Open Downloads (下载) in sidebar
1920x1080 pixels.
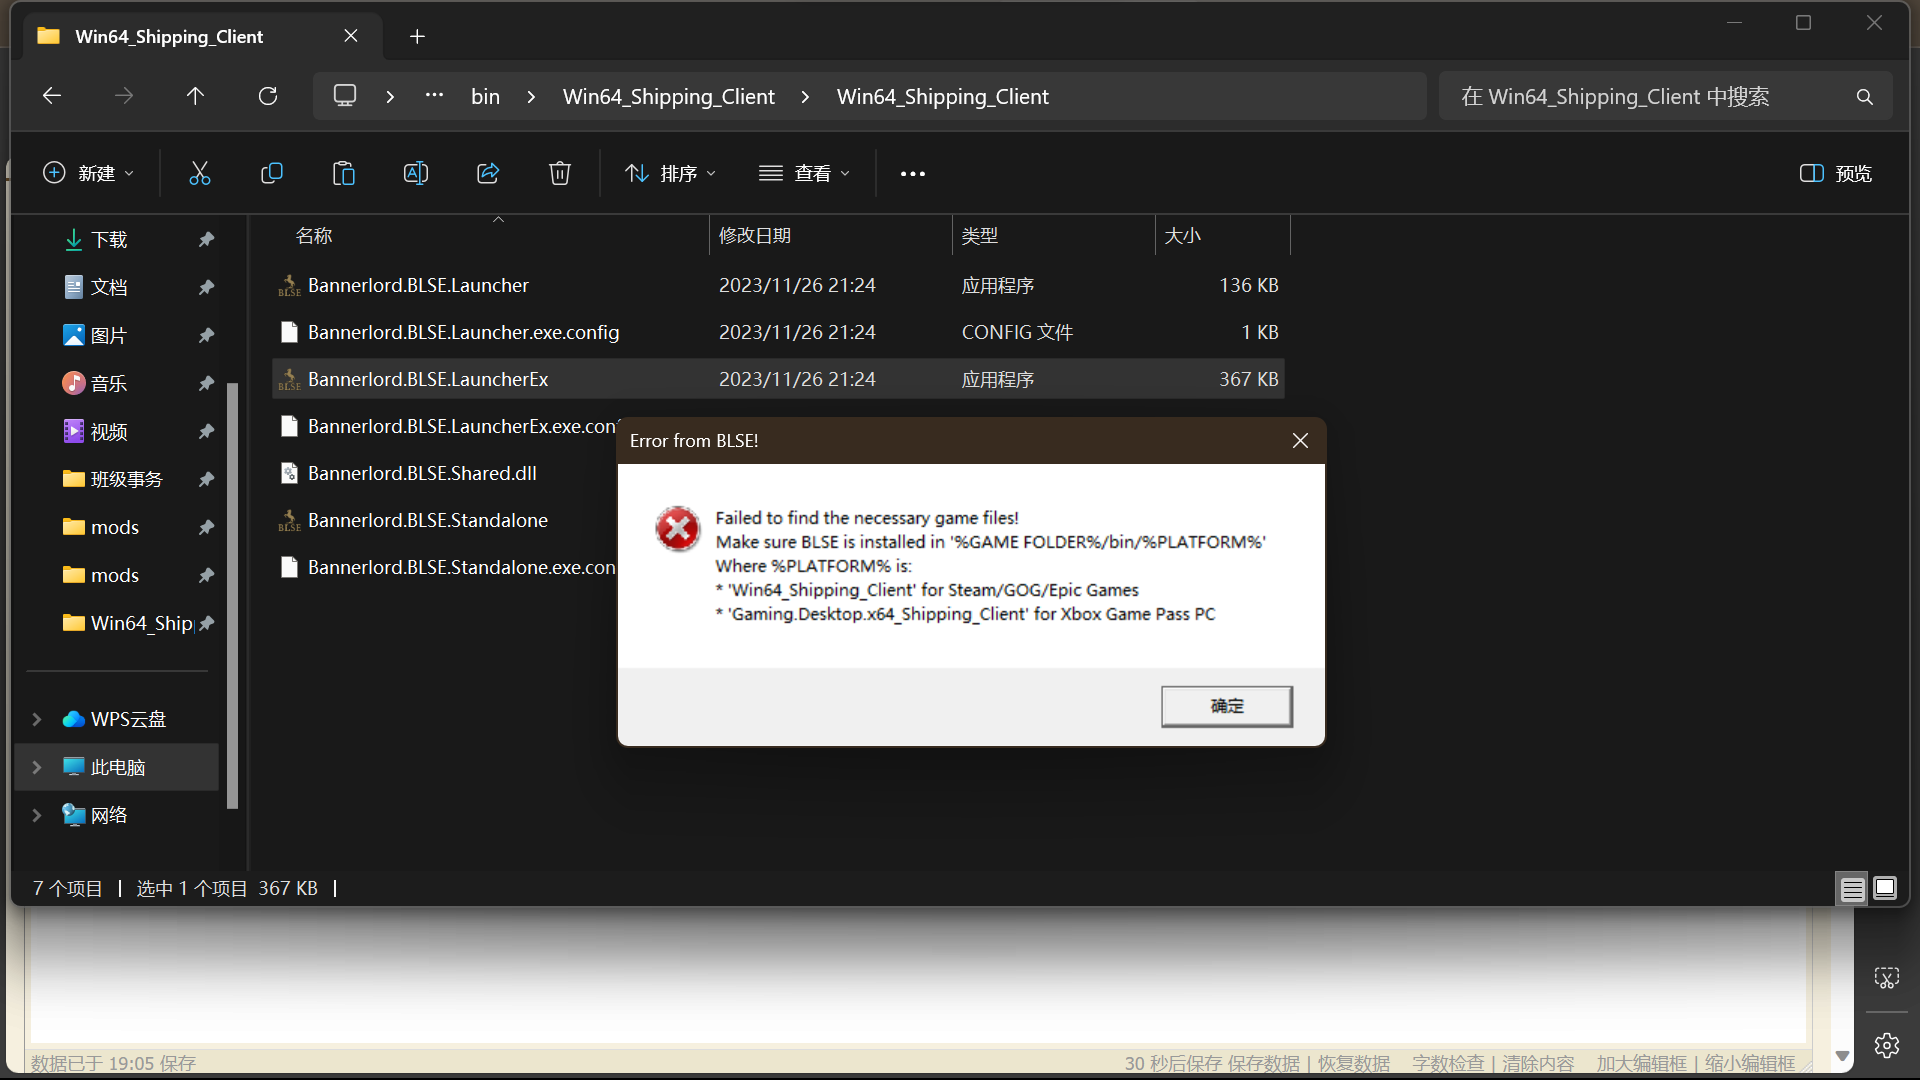click(109, 239)
